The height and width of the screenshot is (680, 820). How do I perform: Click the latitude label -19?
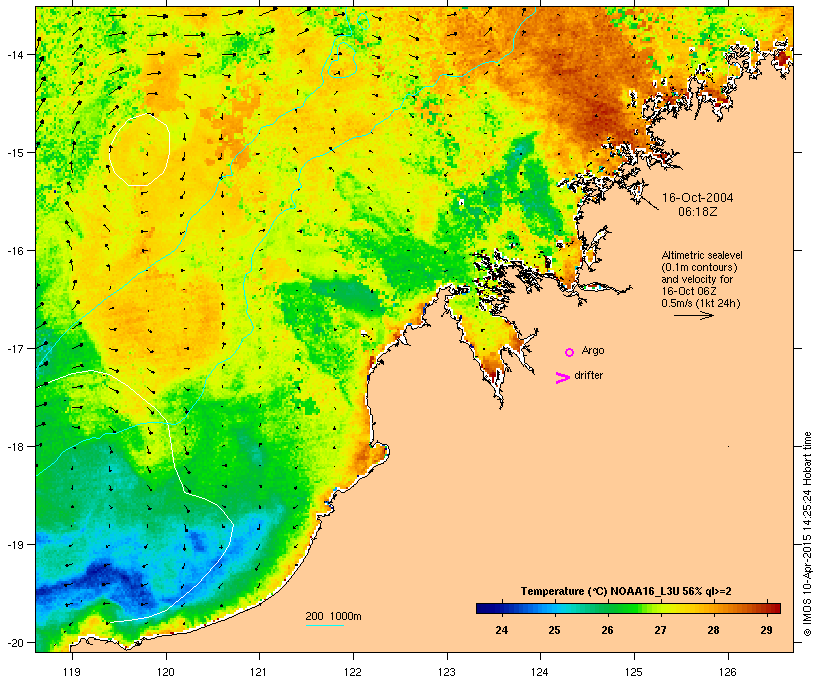(x=14, y=545)
